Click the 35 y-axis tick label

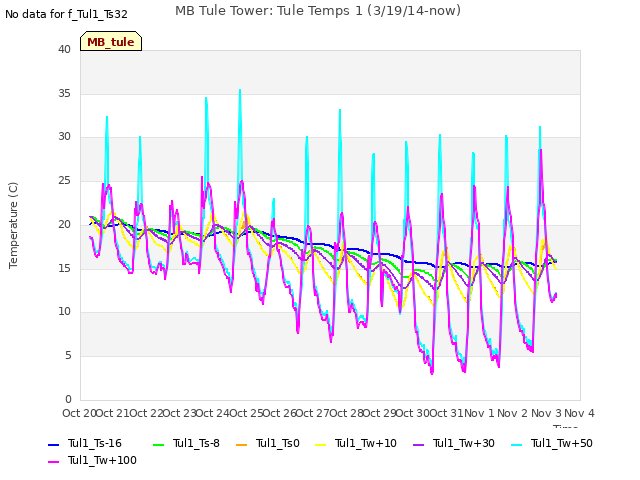pos(64,93)
